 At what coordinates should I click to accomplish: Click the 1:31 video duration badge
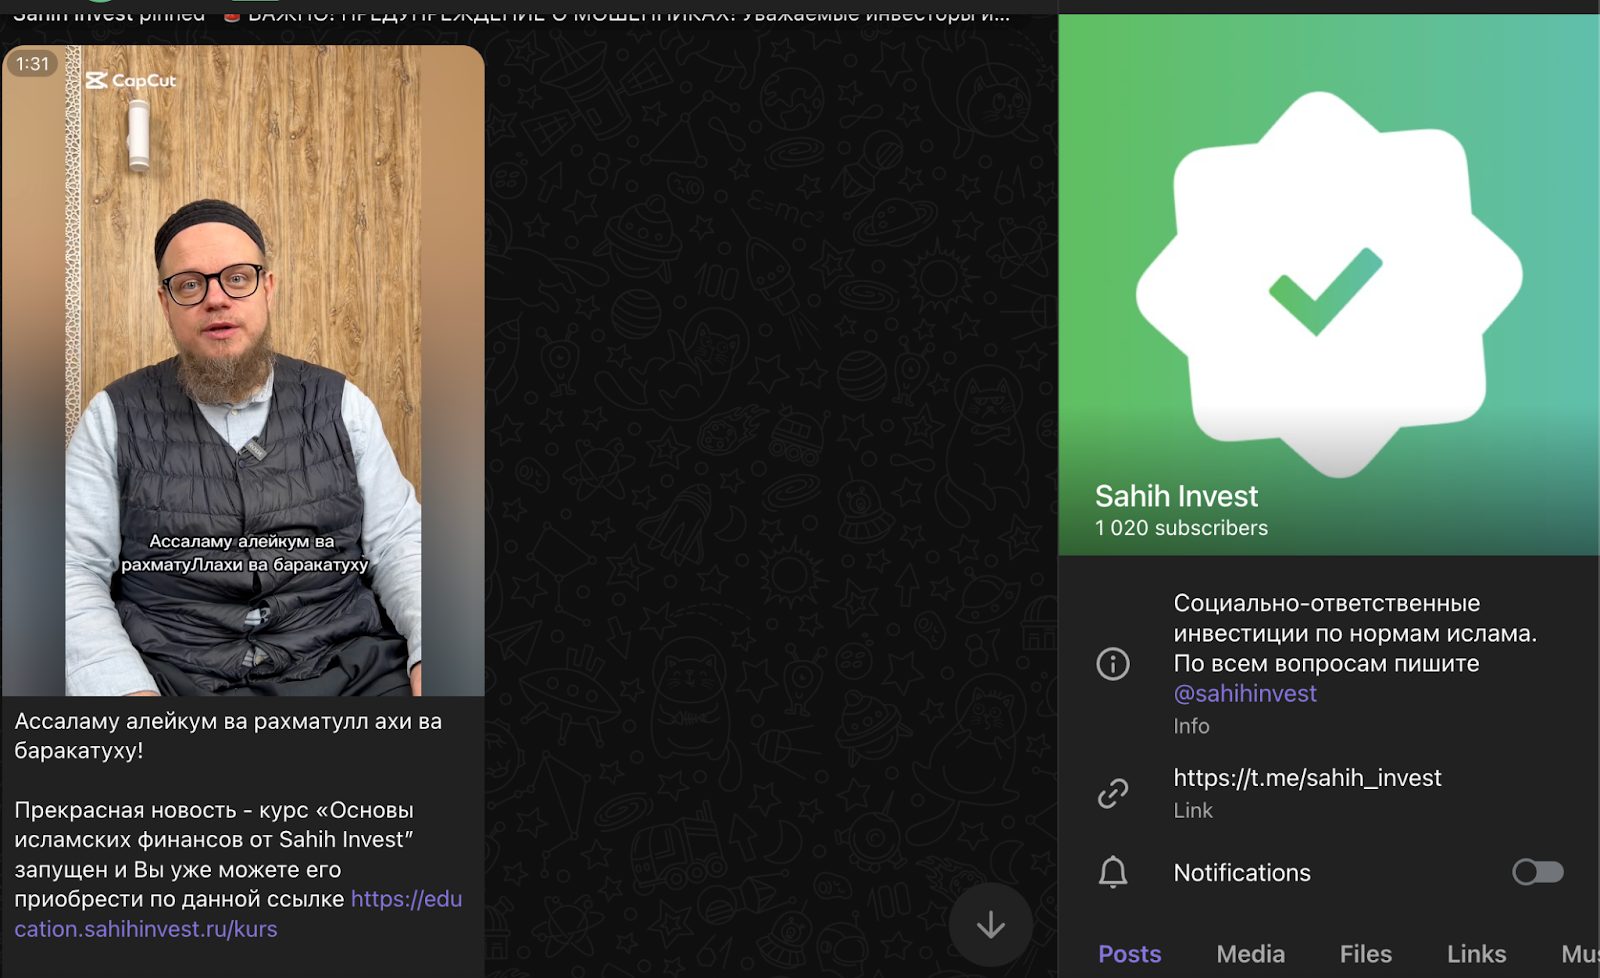point(32,64)
